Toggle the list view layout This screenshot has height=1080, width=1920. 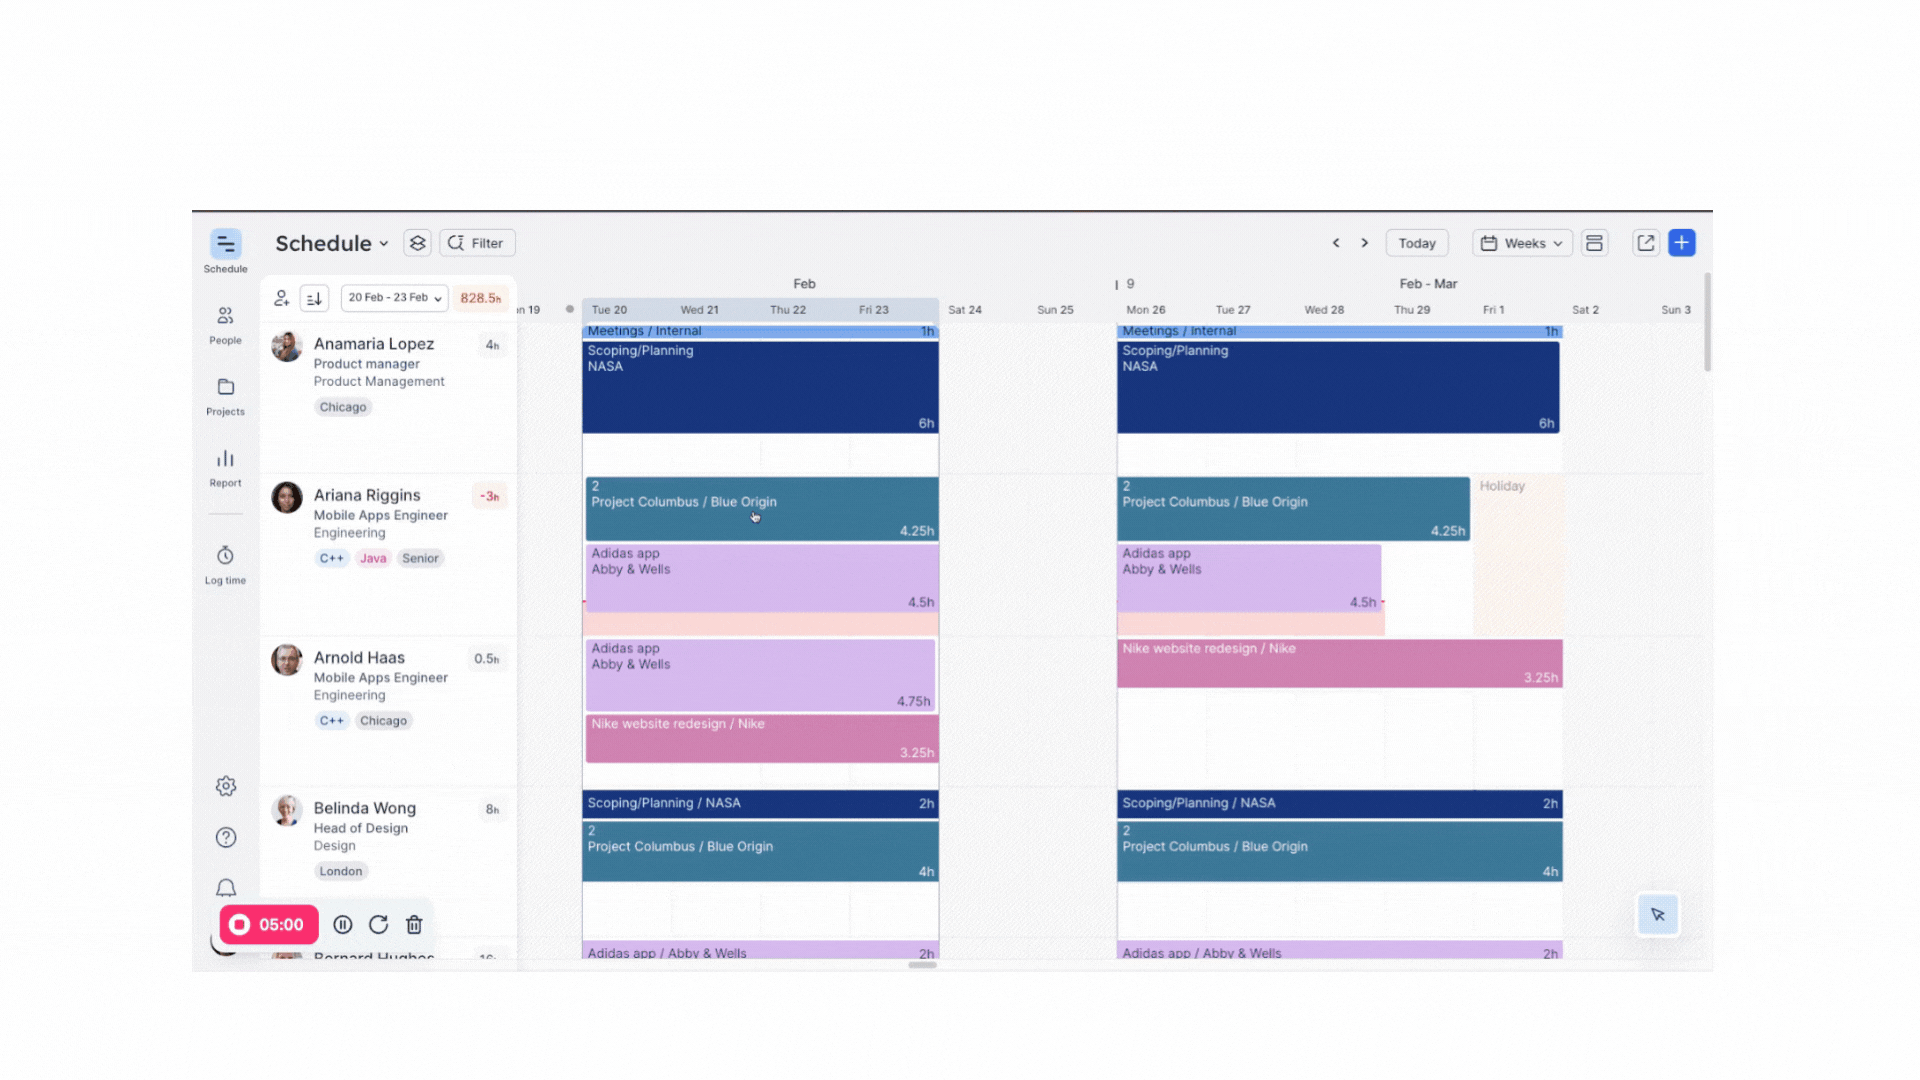click(x=1594, y=243)
